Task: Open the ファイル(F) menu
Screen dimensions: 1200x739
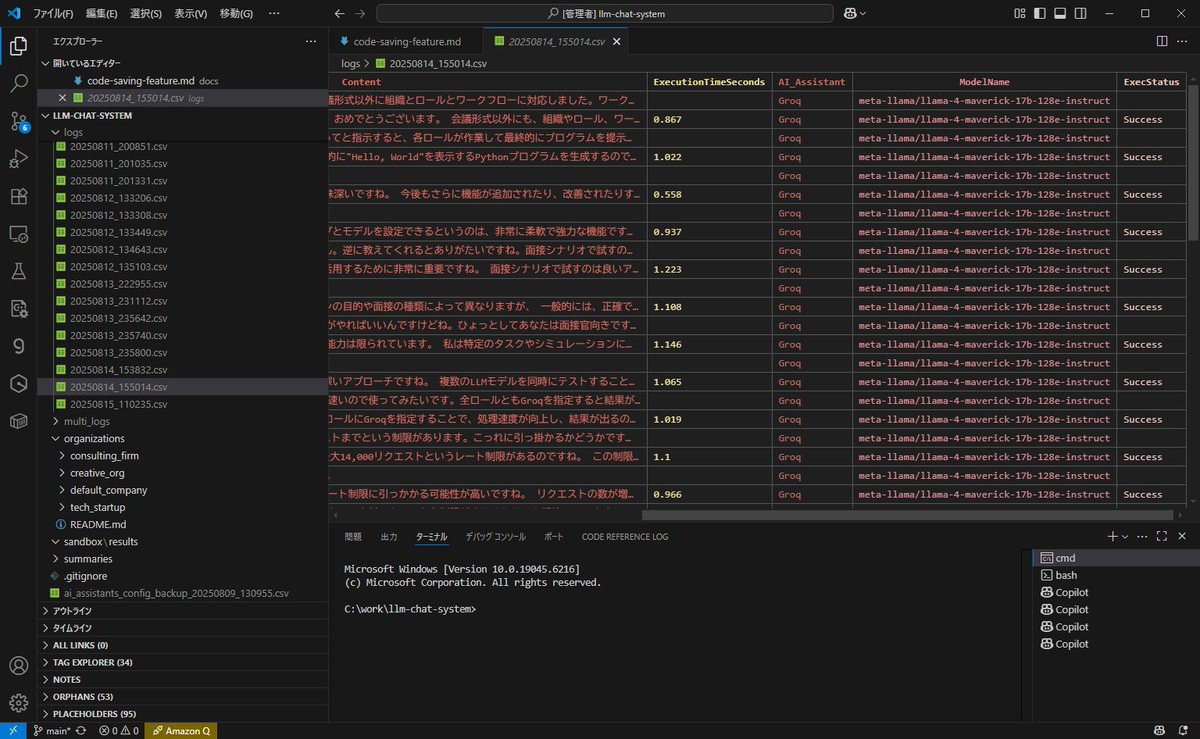Action: (54, 14)
